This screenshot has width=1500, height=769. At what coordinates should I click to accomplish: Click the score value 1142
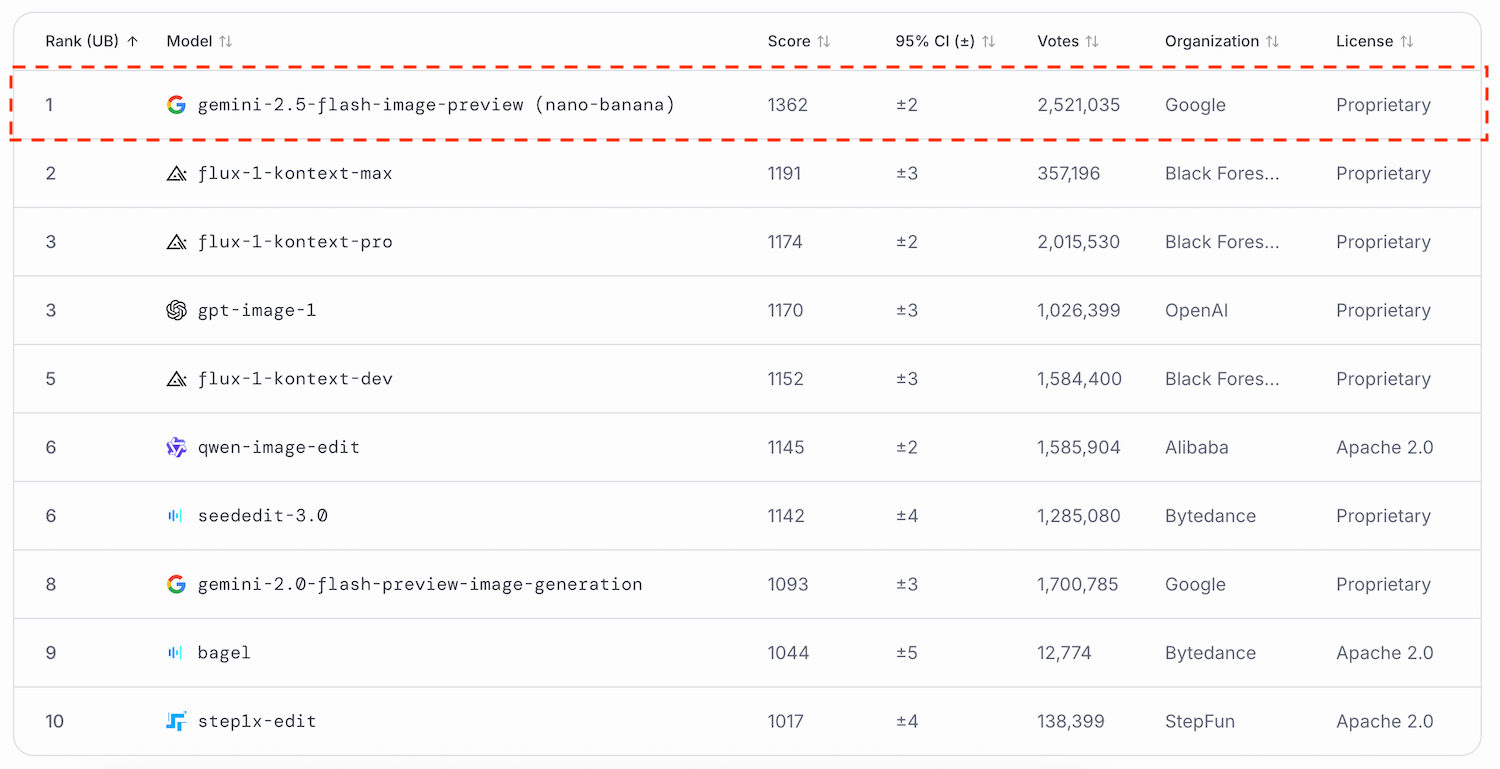click(x=786, y=516)
